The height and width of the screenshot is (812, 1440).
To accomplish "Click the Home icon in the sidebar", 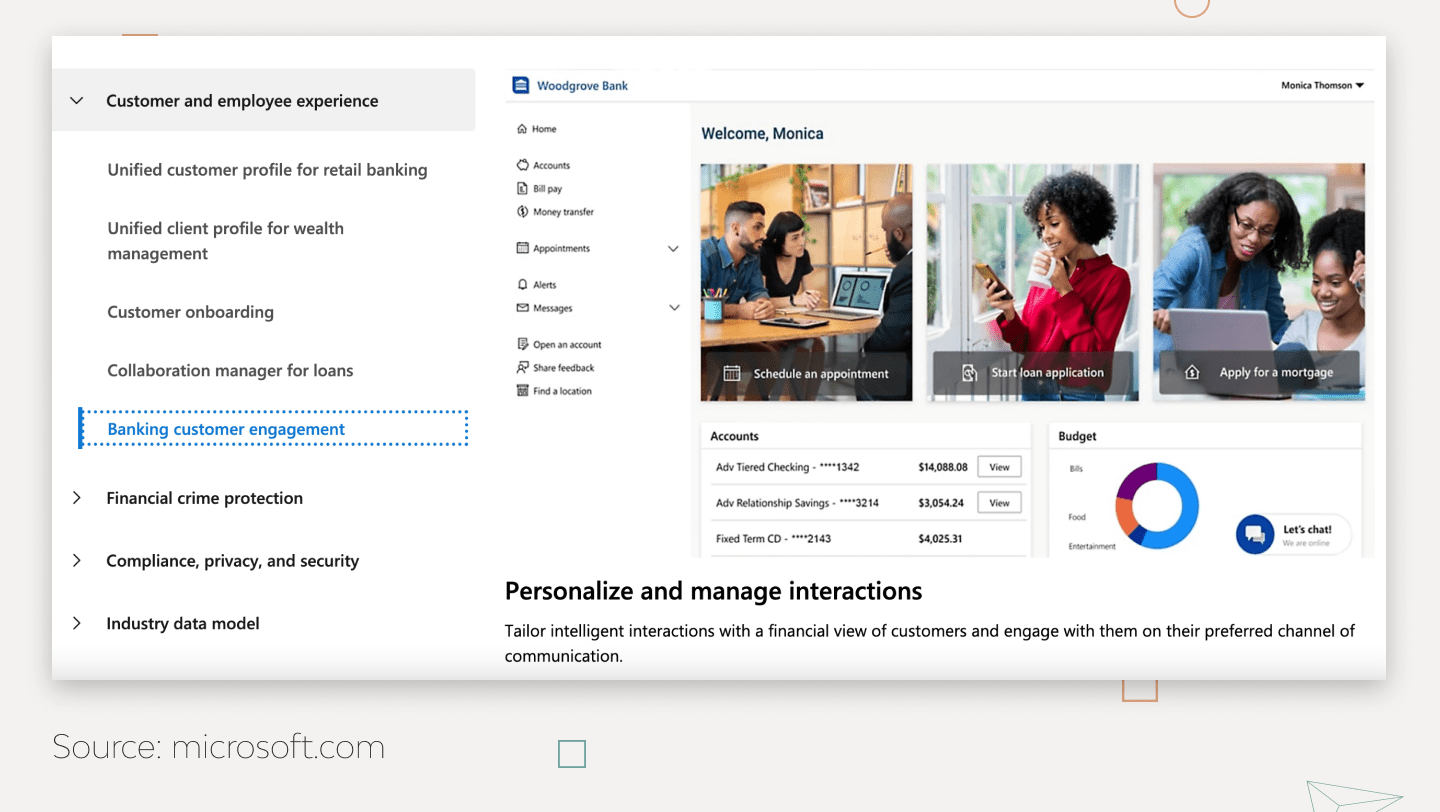I will (522, 129).
